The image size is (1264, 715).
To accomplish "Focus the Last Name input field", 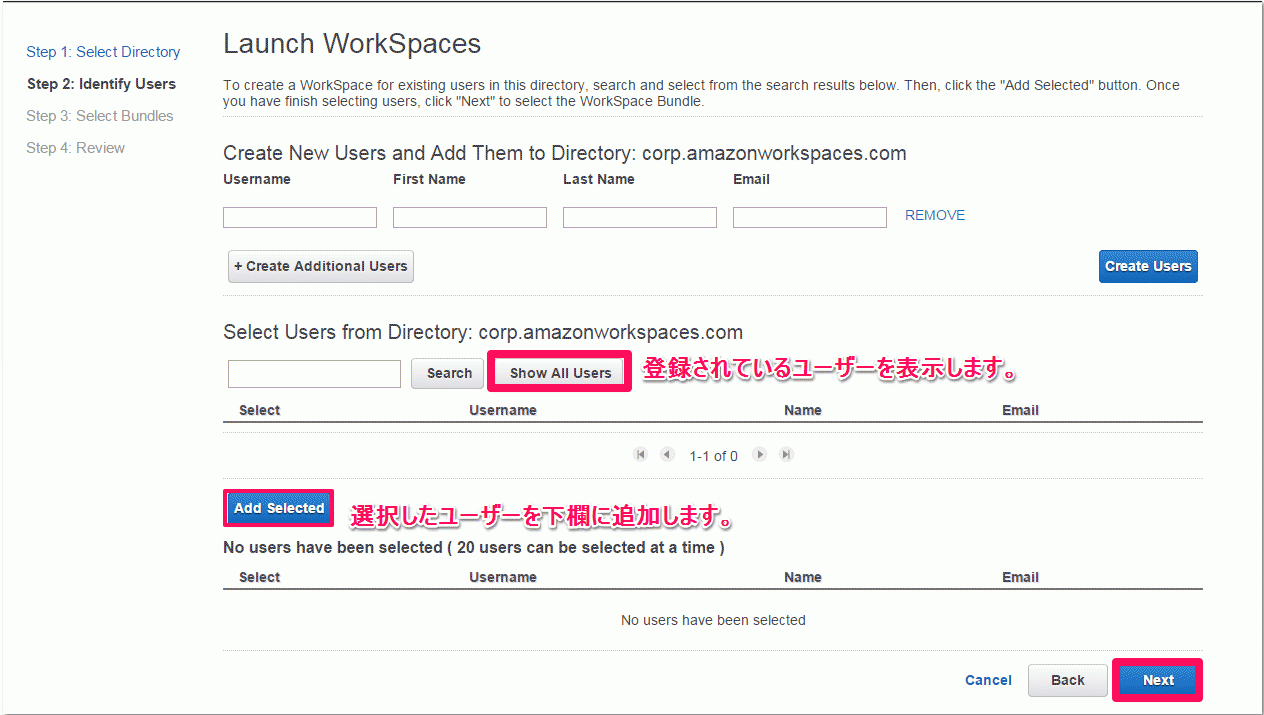I will 640,217.
